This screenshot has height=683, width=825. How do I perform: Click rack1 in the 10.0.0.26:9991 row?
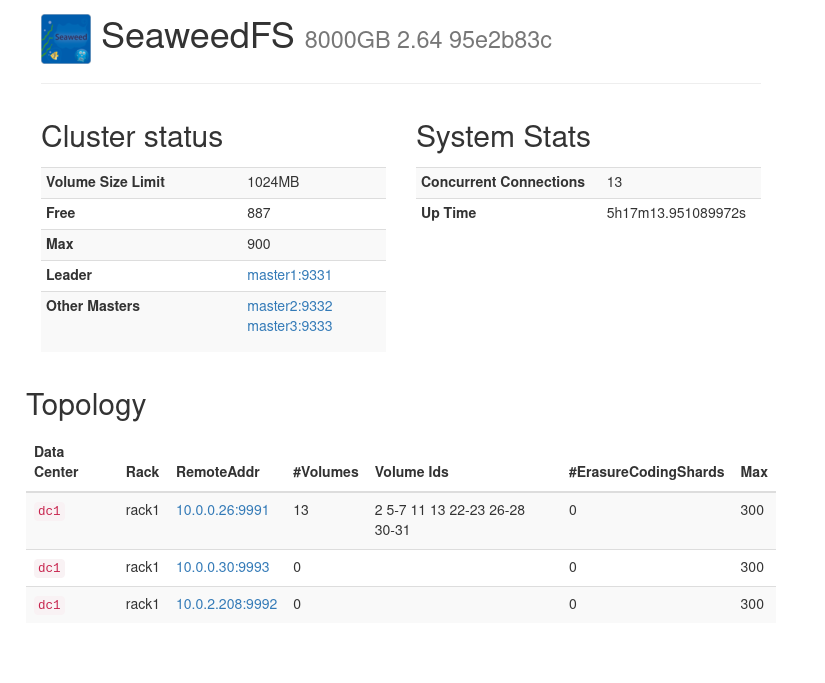[142, 510]
